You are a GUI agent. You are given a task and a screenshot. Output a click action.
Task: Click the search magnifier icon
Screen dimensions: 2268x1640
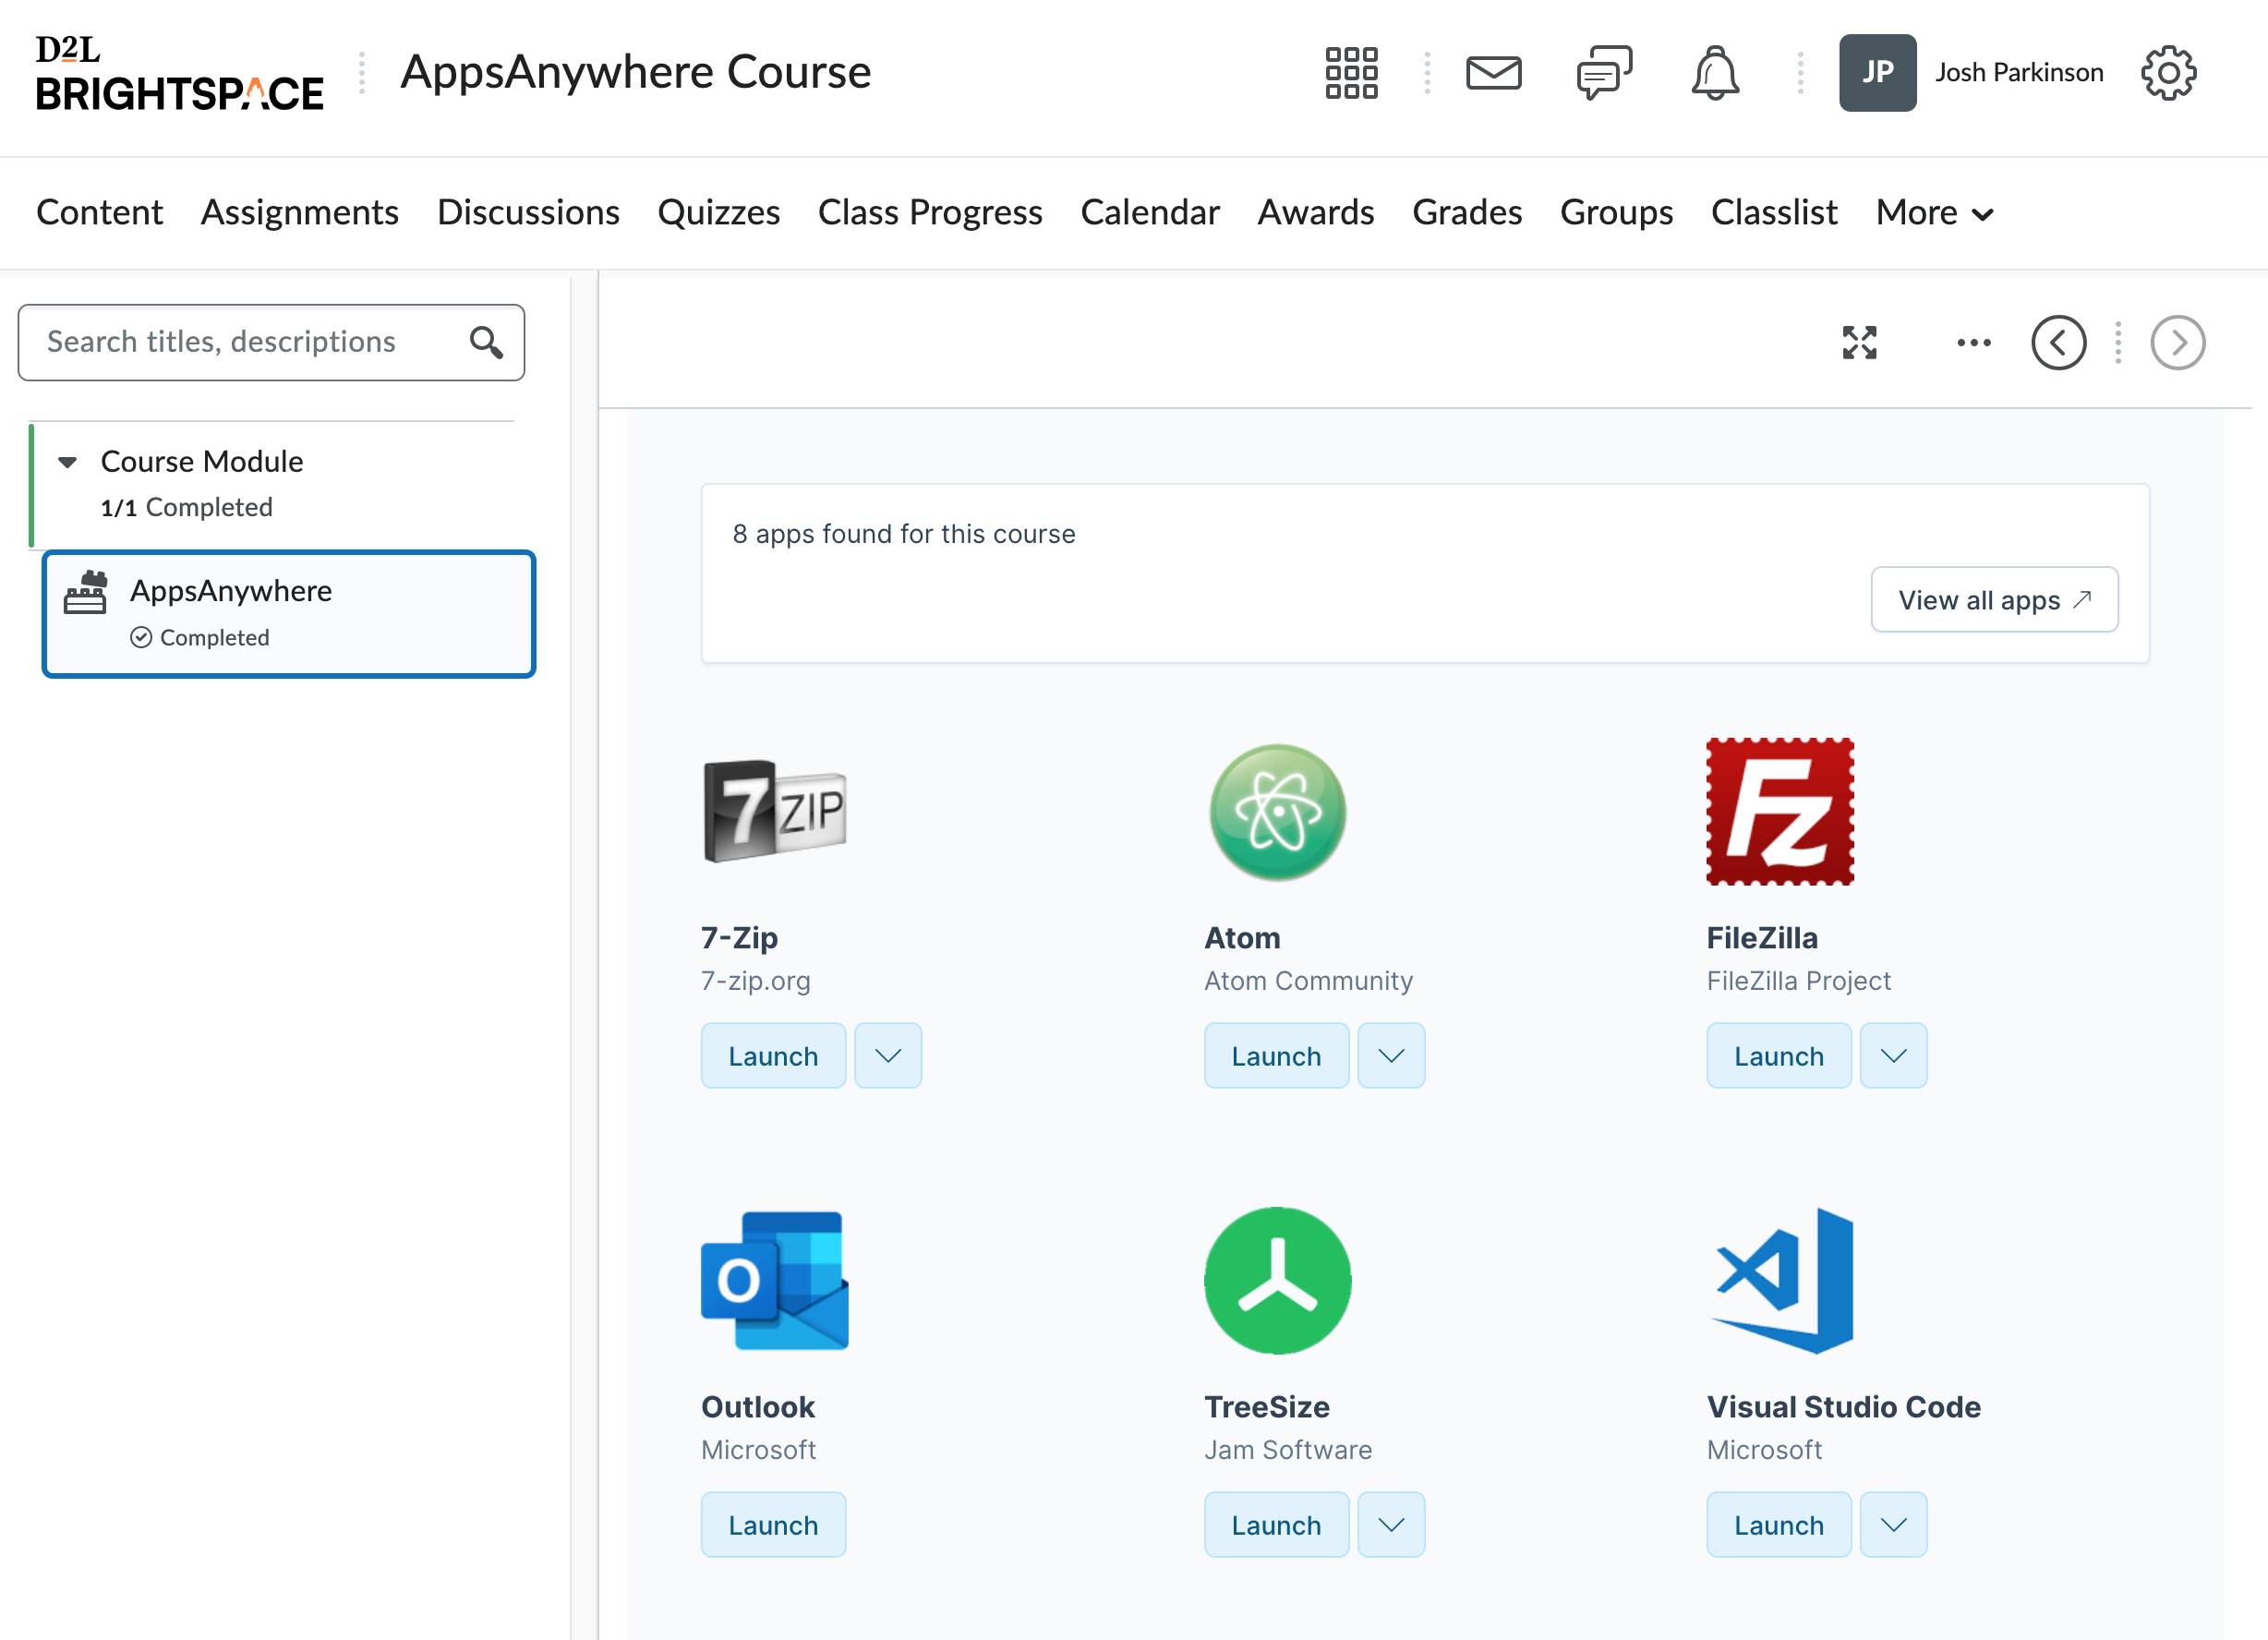point(486,343)
